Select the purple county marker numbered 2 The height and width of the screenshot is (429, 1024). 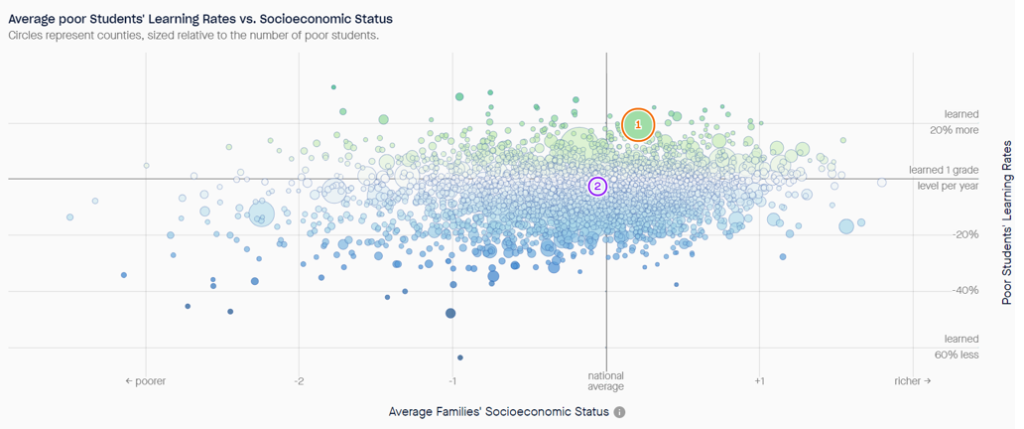(x=597, y=185)
